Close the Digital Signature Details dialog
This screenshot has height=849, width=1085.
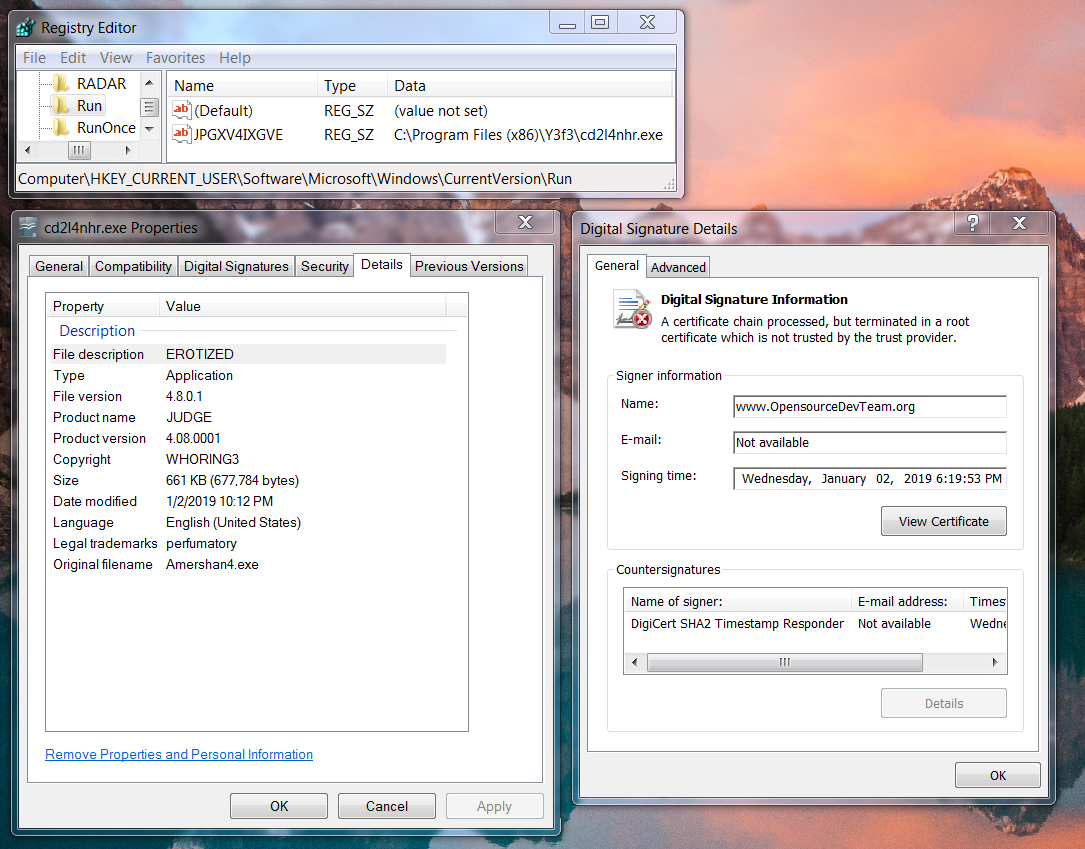tap(1019, 223)
